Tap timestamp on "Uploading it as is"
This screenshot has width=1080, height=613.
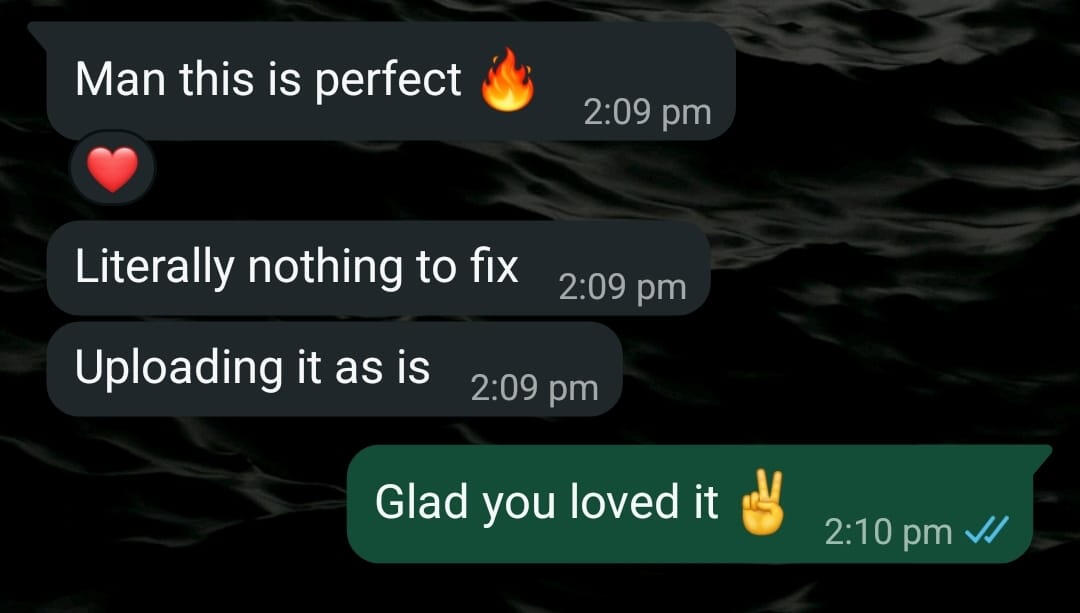(534, 388)
